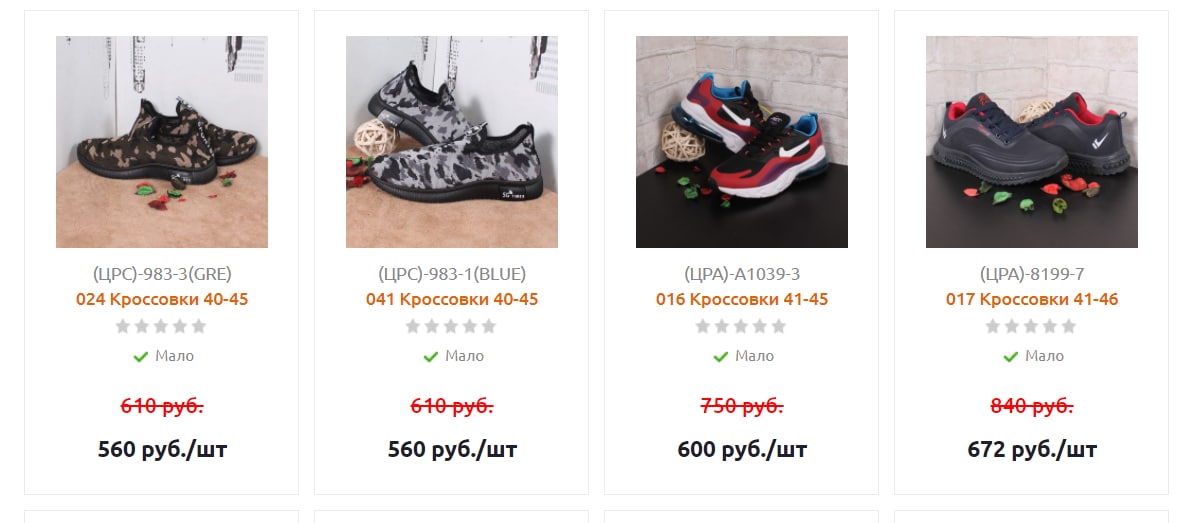This screenshot has width=1192, height=523.
Task: Rate 016 Кроссовки with the first star
Action: (x=703, y=326)
